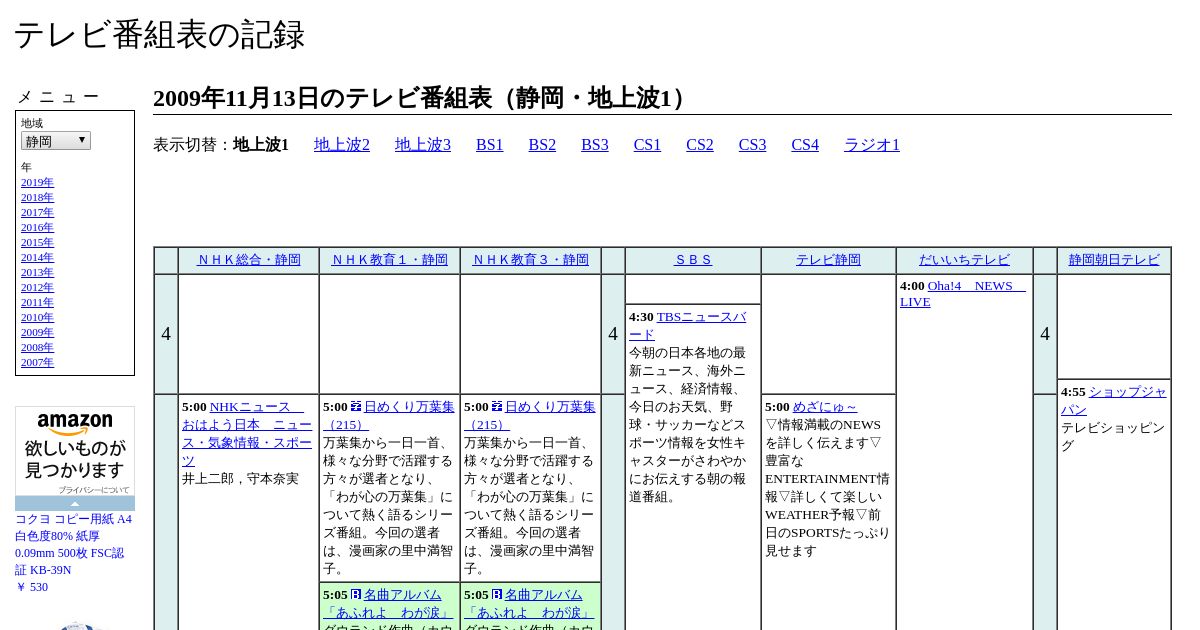The image size is (1200, 630).
Task: Select year 2019年 in the menu
Action: (37, 183)
